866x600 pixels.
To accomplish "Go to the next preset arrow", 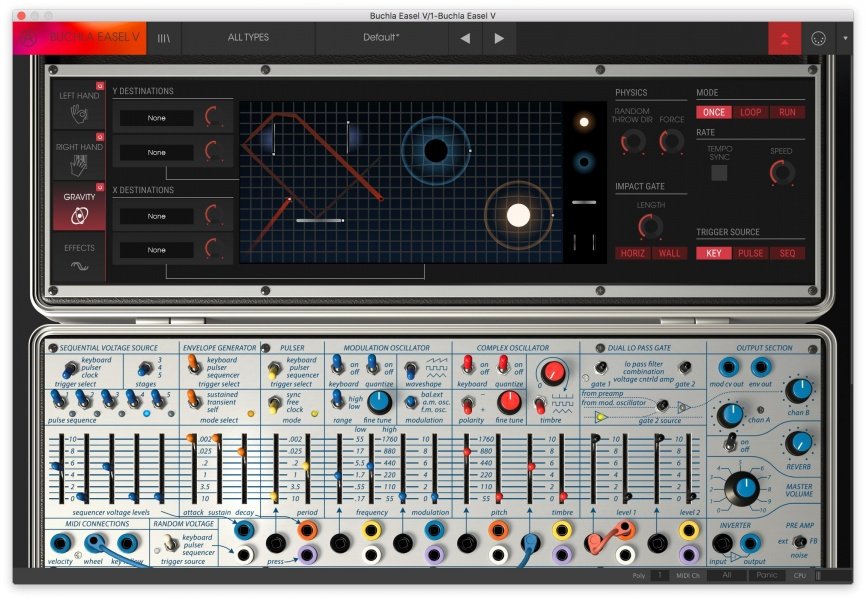I will [499, 38].
